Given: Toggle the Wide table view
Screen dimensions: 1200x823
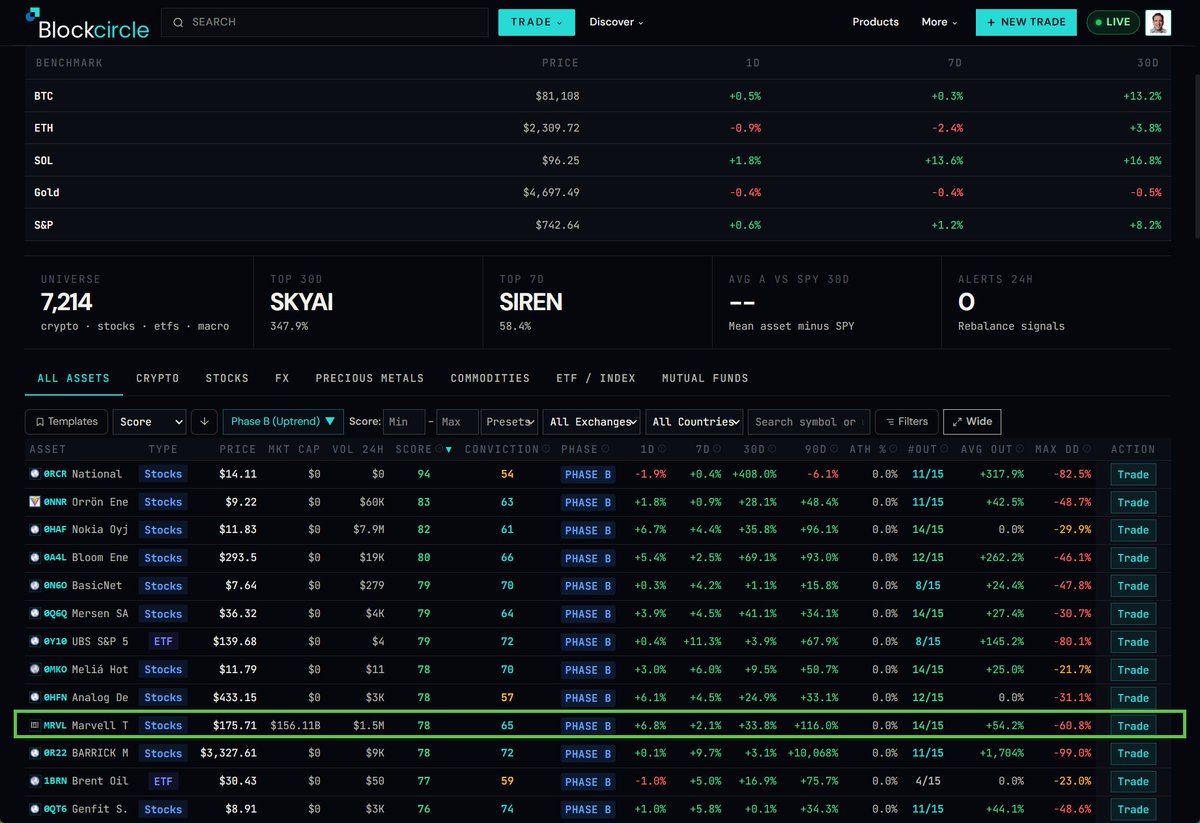Looking at the screenshot, I should 972,422.
